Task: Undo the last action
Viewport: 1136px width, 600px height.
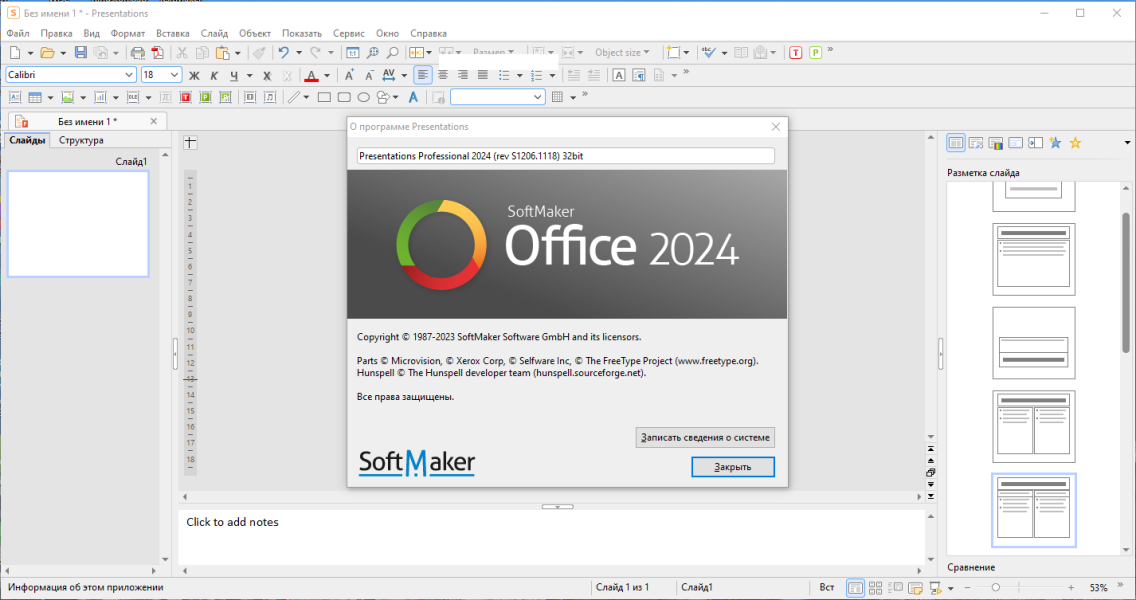Action: (283, 52)
